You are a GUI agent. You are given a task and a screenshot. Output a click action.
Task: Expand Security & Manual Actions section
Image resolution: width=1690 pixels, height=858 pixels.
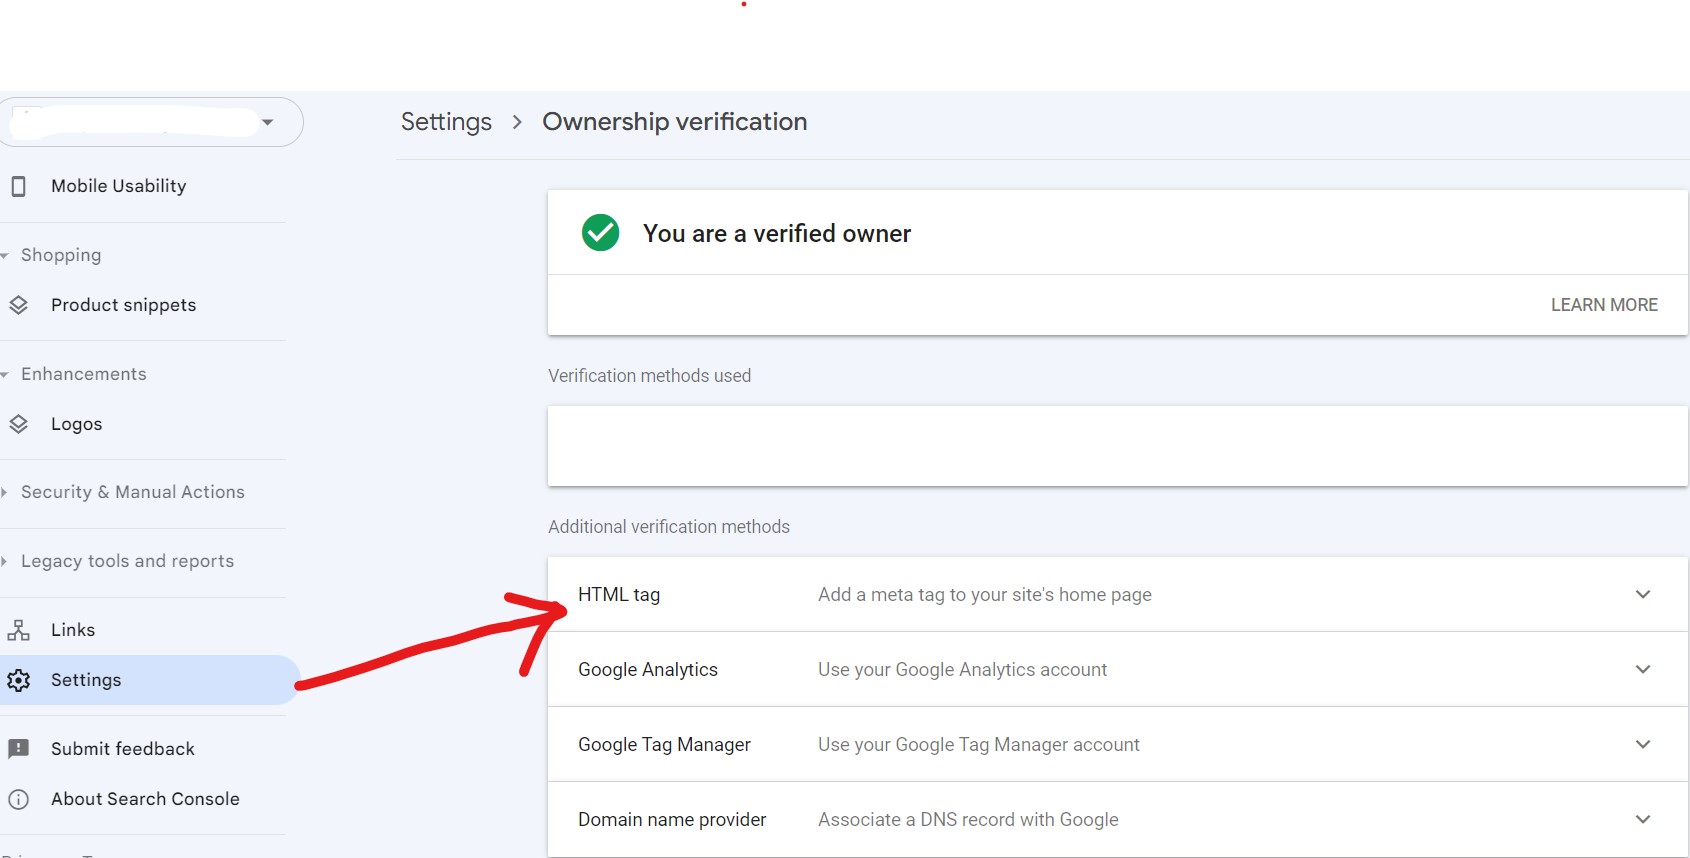coord(124,492)
